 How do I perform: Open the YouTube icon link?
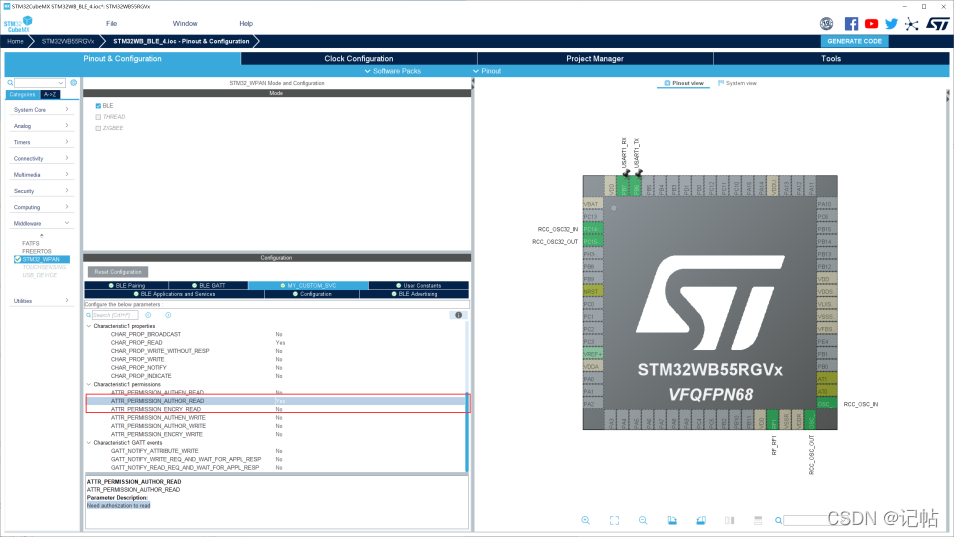871,24
